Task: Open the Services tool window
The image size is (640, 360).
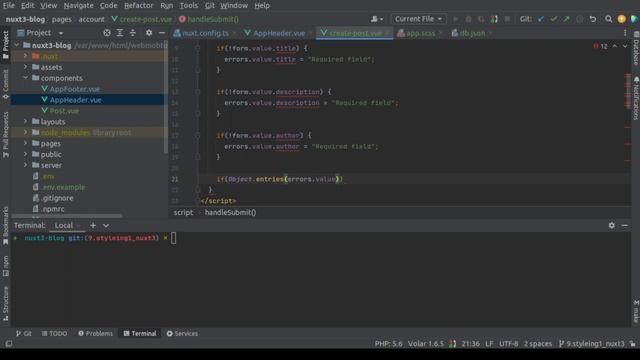Action: [x=182, y=333]
